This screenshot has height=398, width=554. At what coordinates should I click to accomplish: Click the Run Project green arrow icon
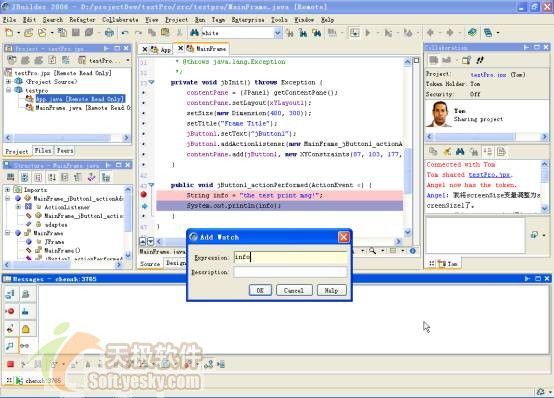[367, 33]
